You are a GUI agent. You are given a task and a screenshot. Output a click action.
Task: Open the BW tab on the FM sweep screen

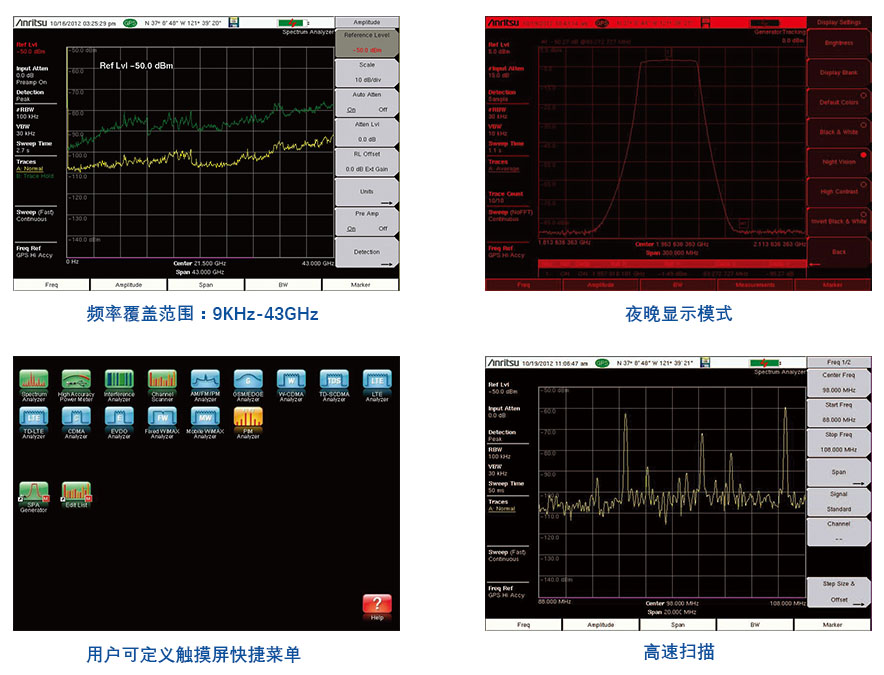tap(755, 625)
